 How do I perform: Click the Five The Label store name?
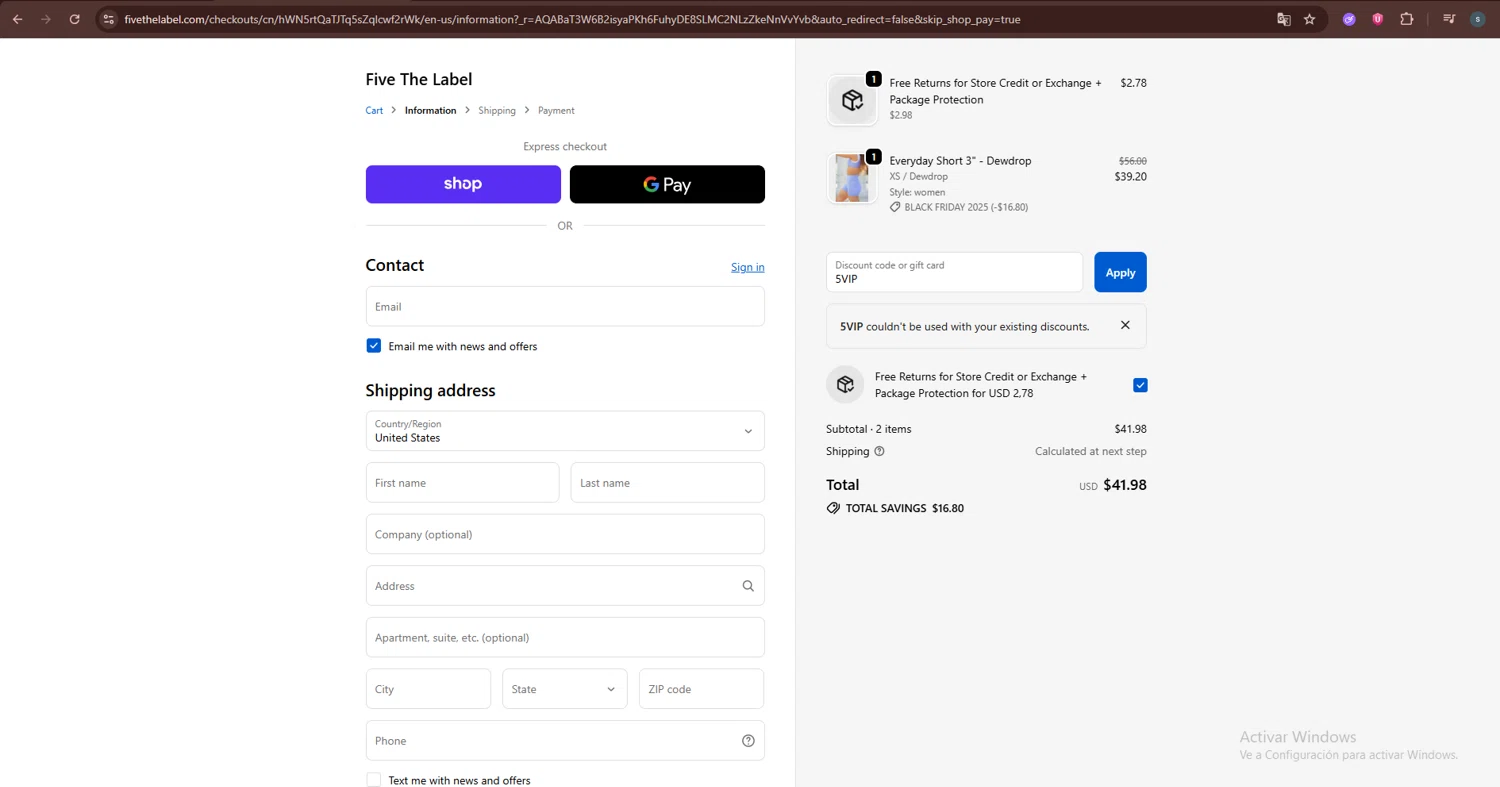point(419,79)
